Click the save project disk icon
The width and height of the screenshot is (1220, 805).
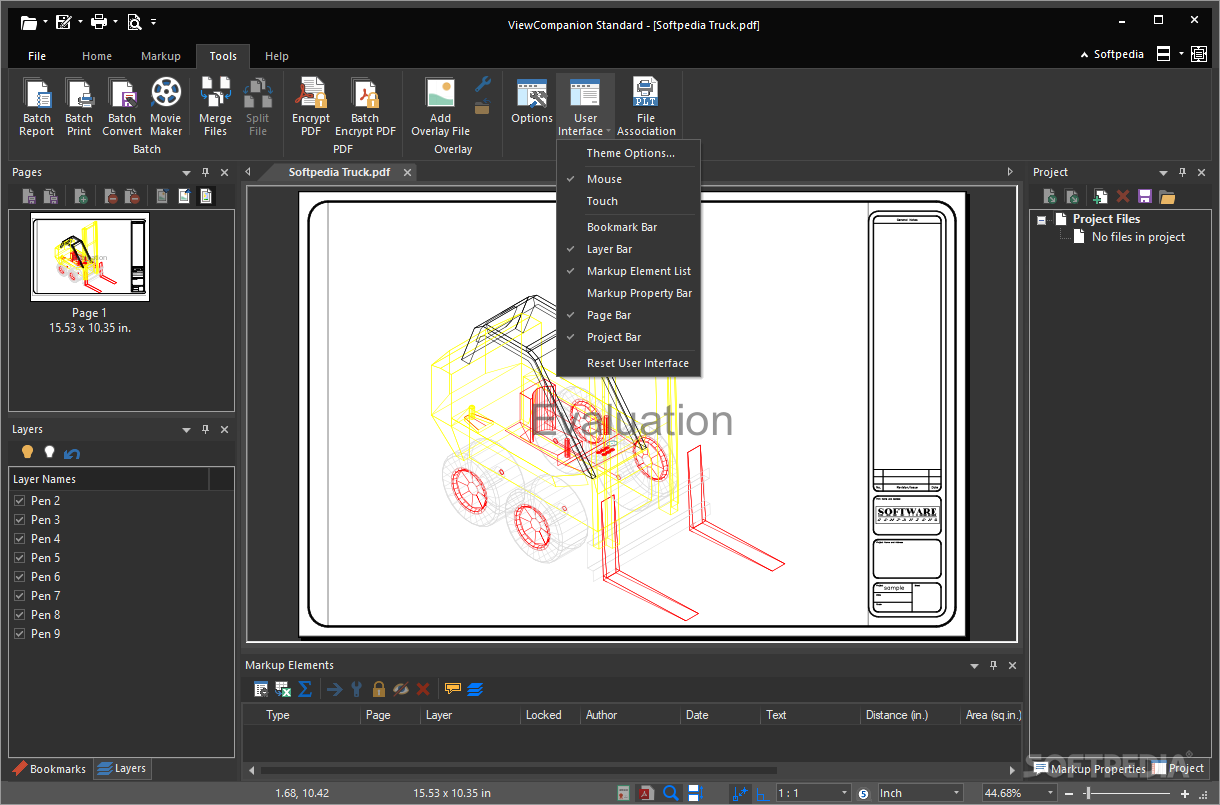(x=1145, y=197)
